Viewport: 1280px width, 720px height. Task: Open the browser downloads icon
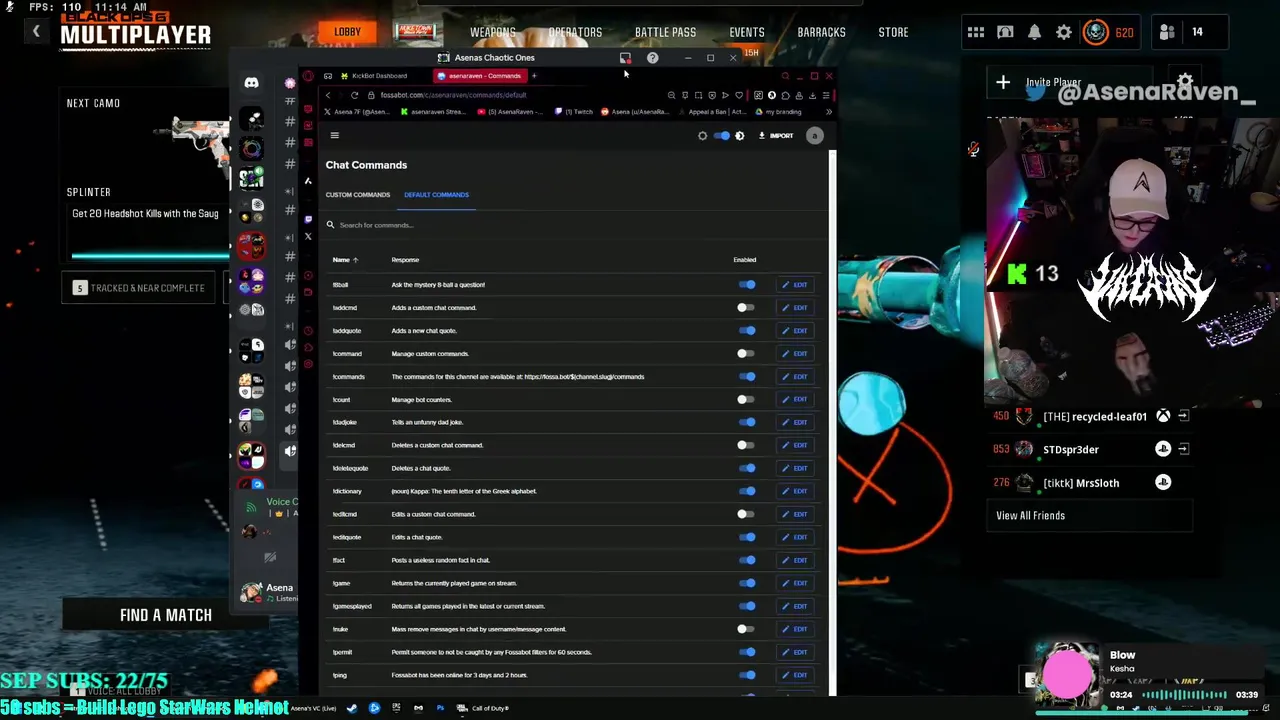click(812, 95)
